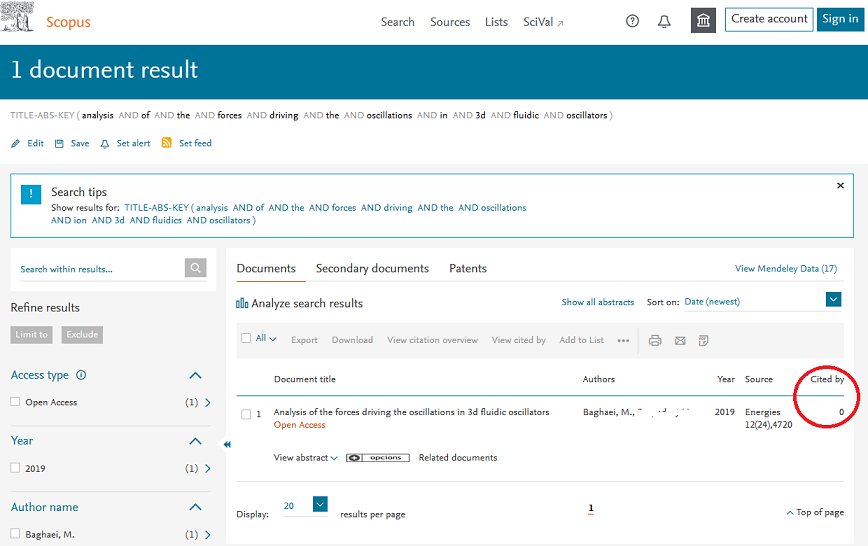Click the Create account button

pos(768,19)
